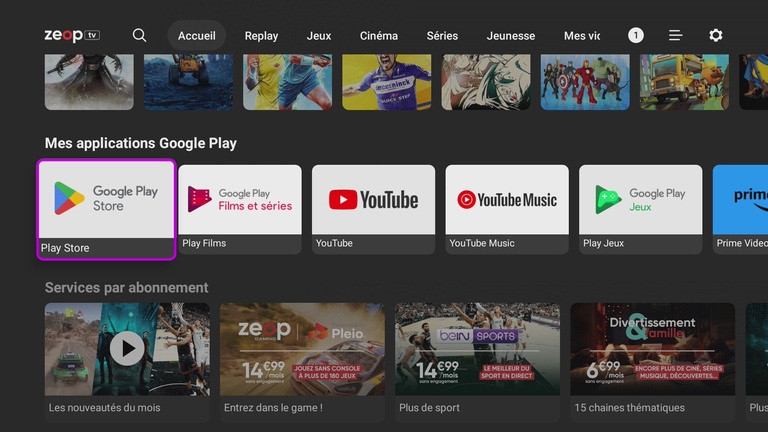Click the Mes applications Google Play heading

coord(141,143)
